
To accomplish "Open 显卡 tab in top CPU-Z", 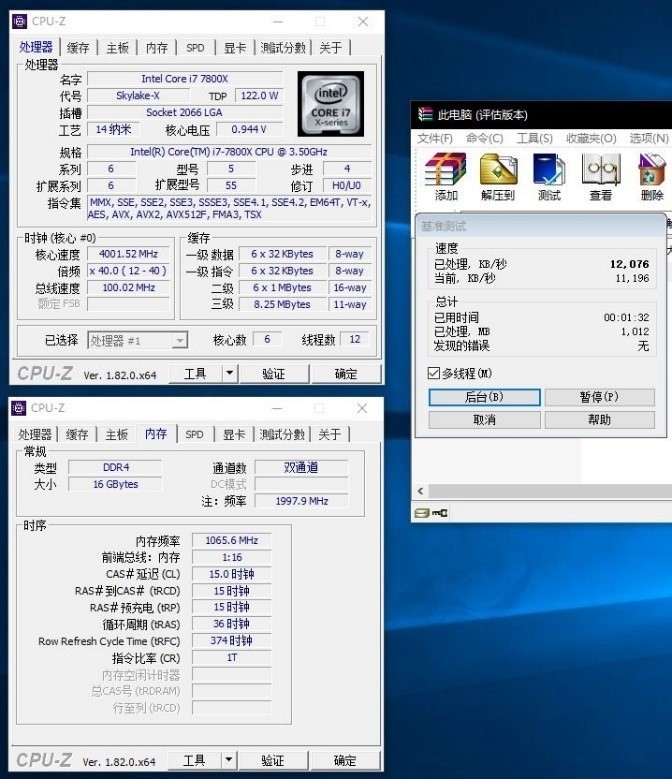I will pos(235,48).
